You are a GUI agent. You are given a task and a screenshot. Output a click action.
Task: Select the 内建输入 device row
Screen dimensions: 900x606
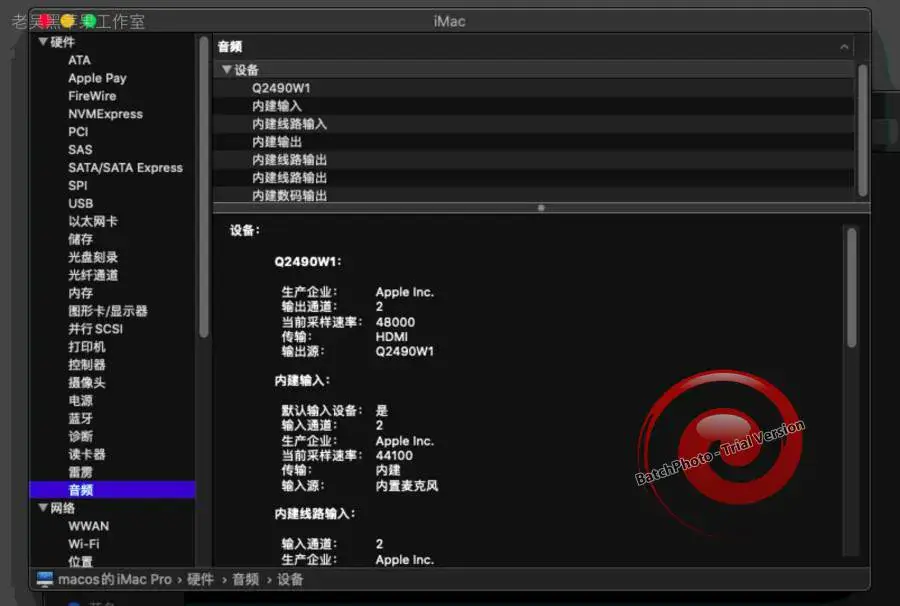[533, 106]
